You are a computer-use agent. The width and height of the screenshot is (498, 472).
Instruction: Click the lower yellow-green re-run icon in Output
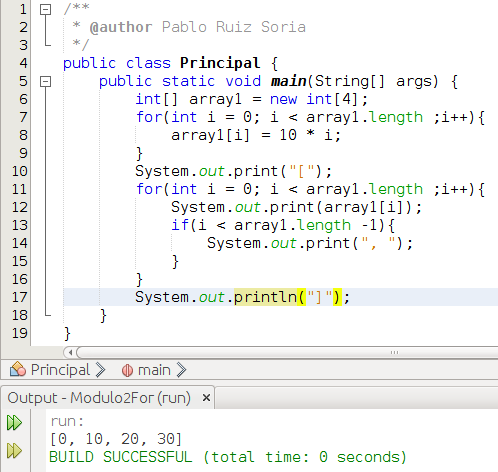click(x=14, y=451)
